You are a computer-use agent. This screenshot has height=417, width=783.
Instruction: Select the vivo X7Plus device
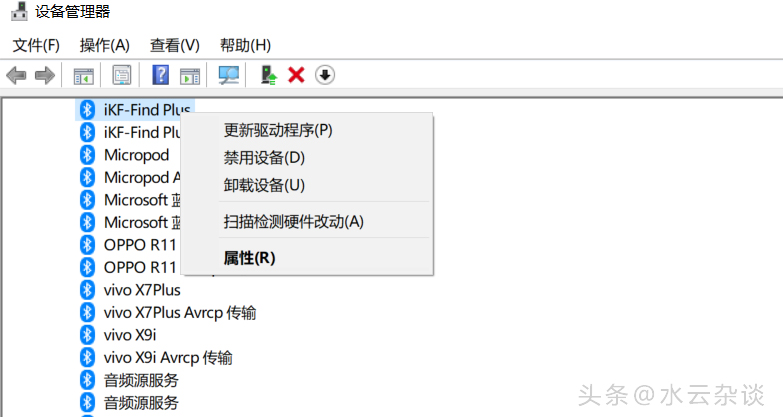click(x=142, y=290)
